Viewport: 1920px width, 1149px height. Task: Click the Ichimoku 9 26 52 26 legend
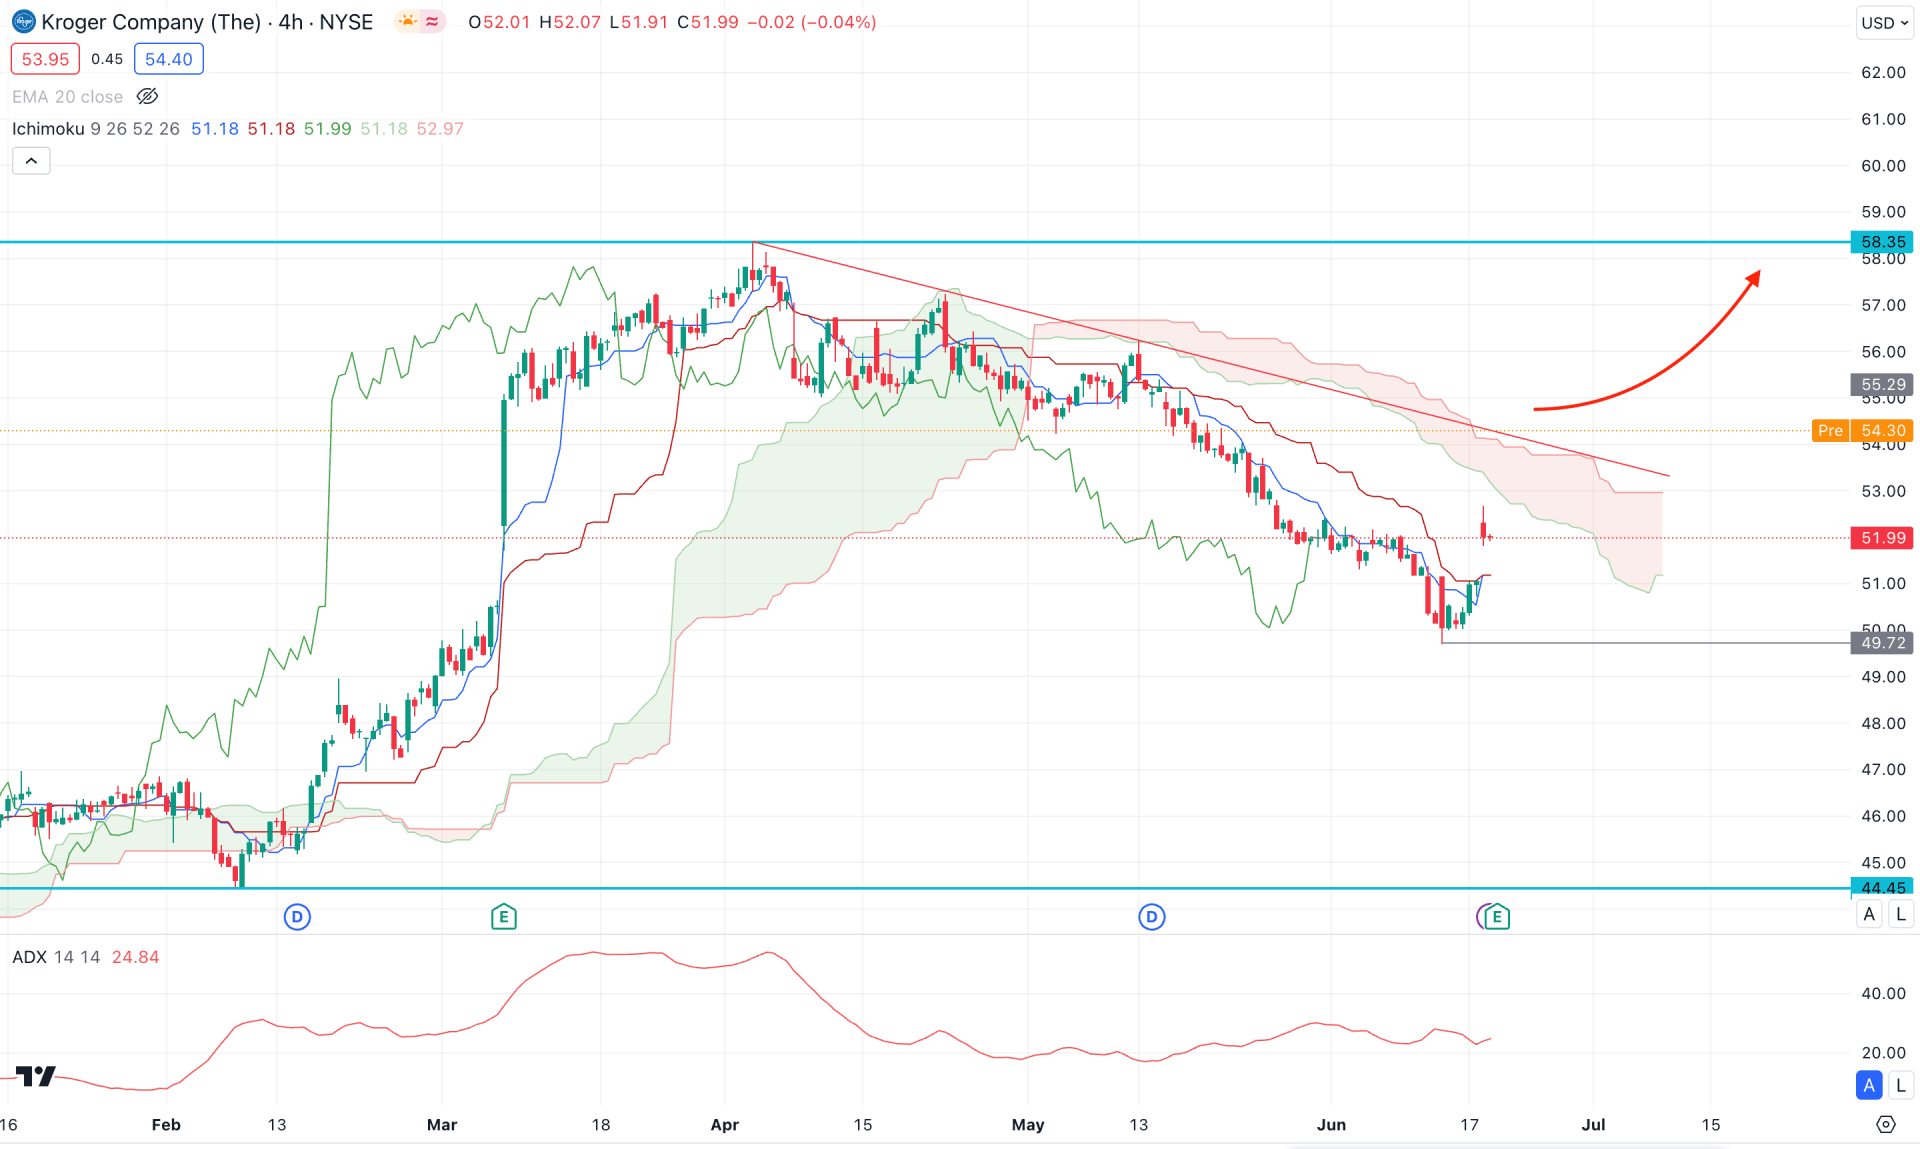(96, 129)
